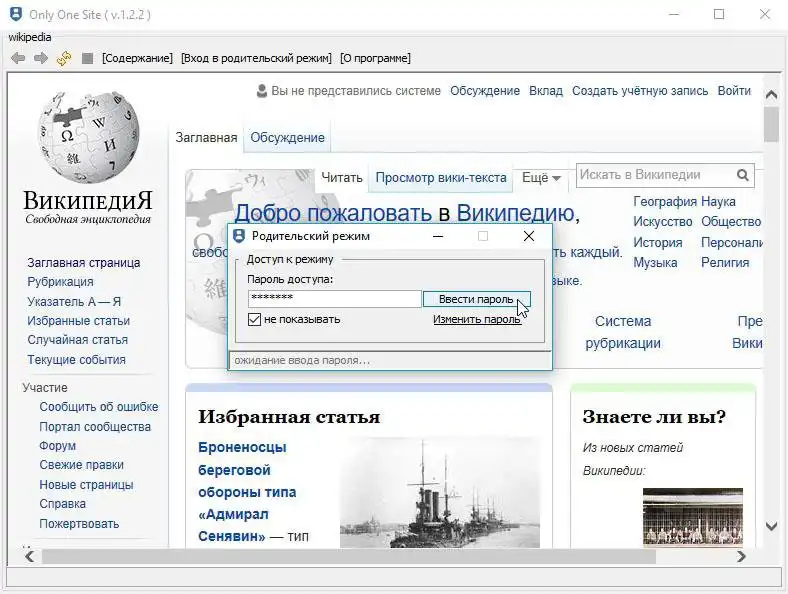Click the shield icon in the Родительский режим dialog

(239, 236)
